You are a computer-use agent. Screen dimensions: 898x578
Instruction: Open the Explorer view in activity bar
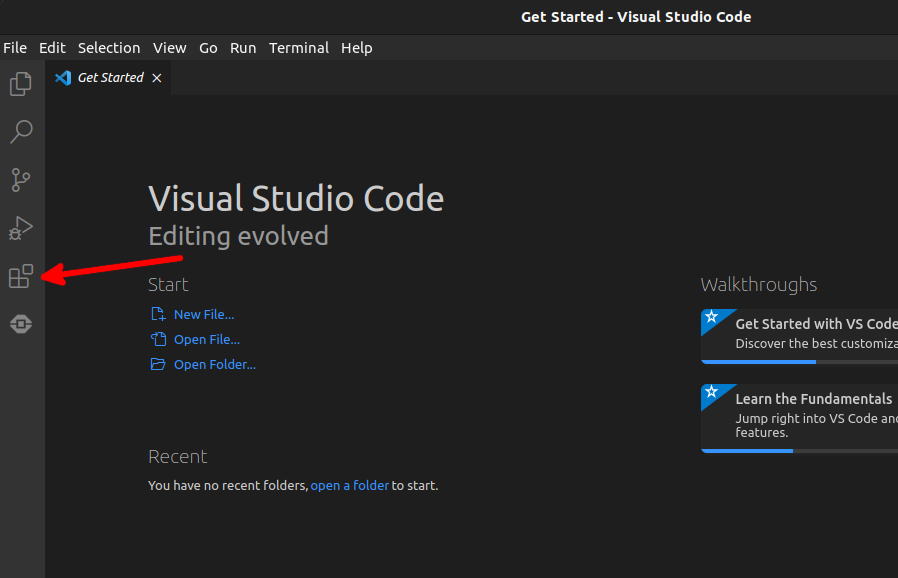[21, 85]
